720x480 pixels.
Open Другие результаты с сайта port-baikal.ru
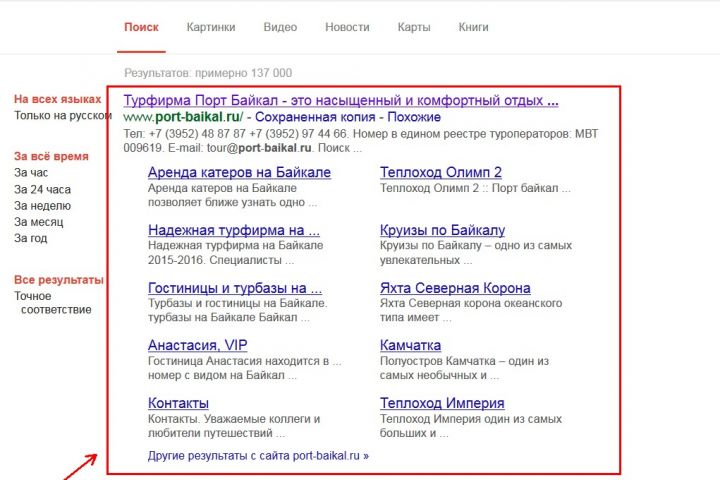(x=258, y=456)
